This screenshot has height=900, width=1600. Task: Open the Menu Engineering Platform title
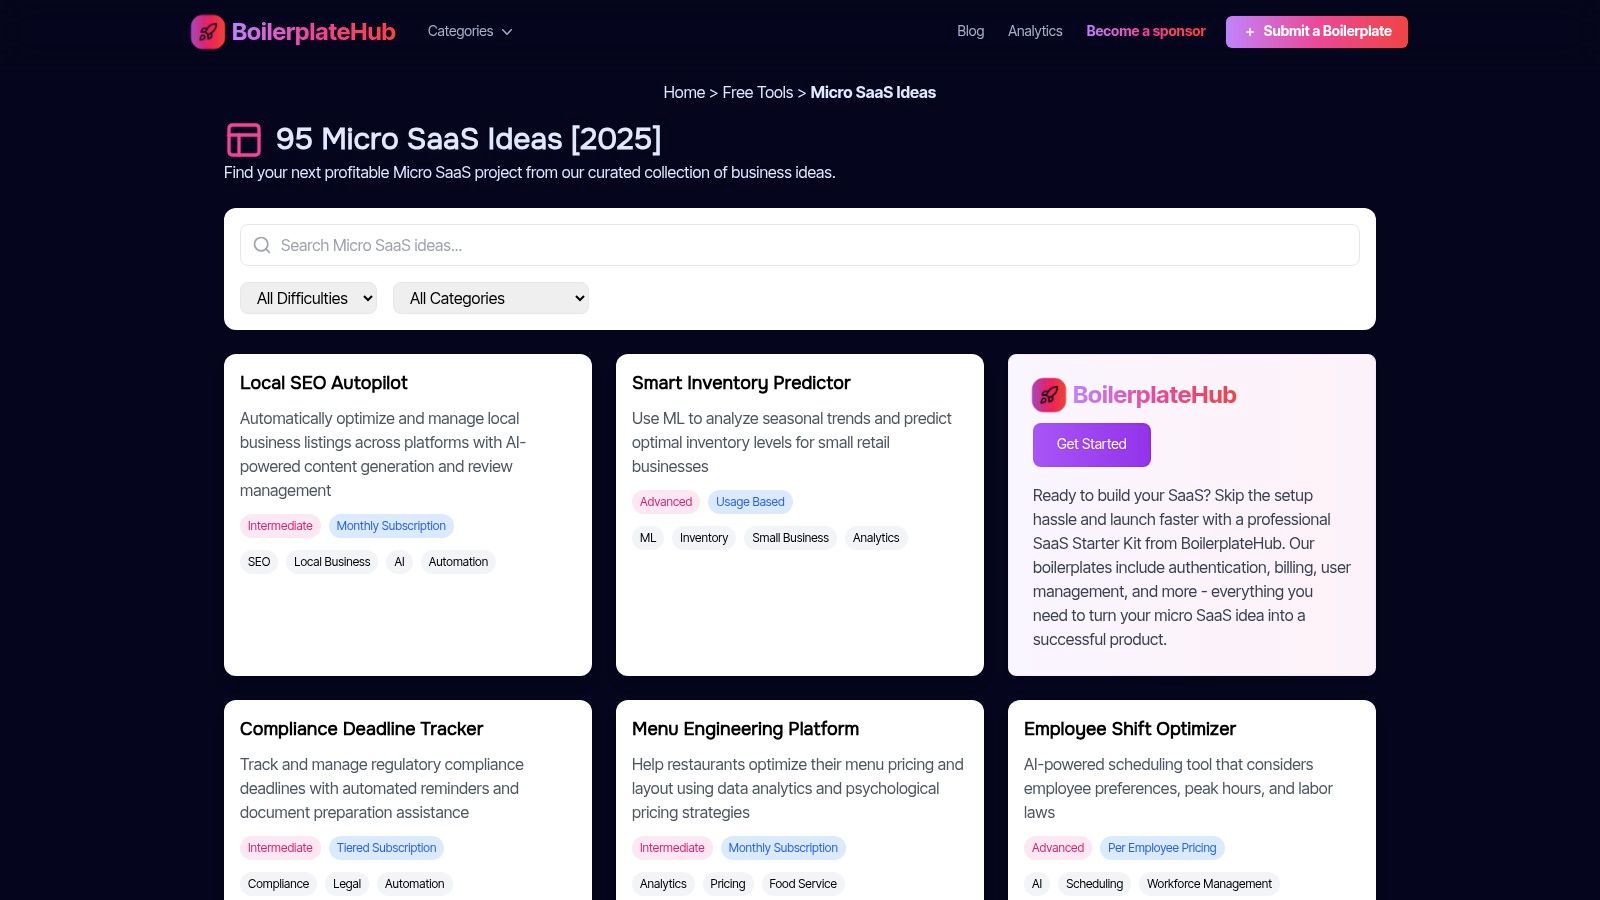click(745, 729)
